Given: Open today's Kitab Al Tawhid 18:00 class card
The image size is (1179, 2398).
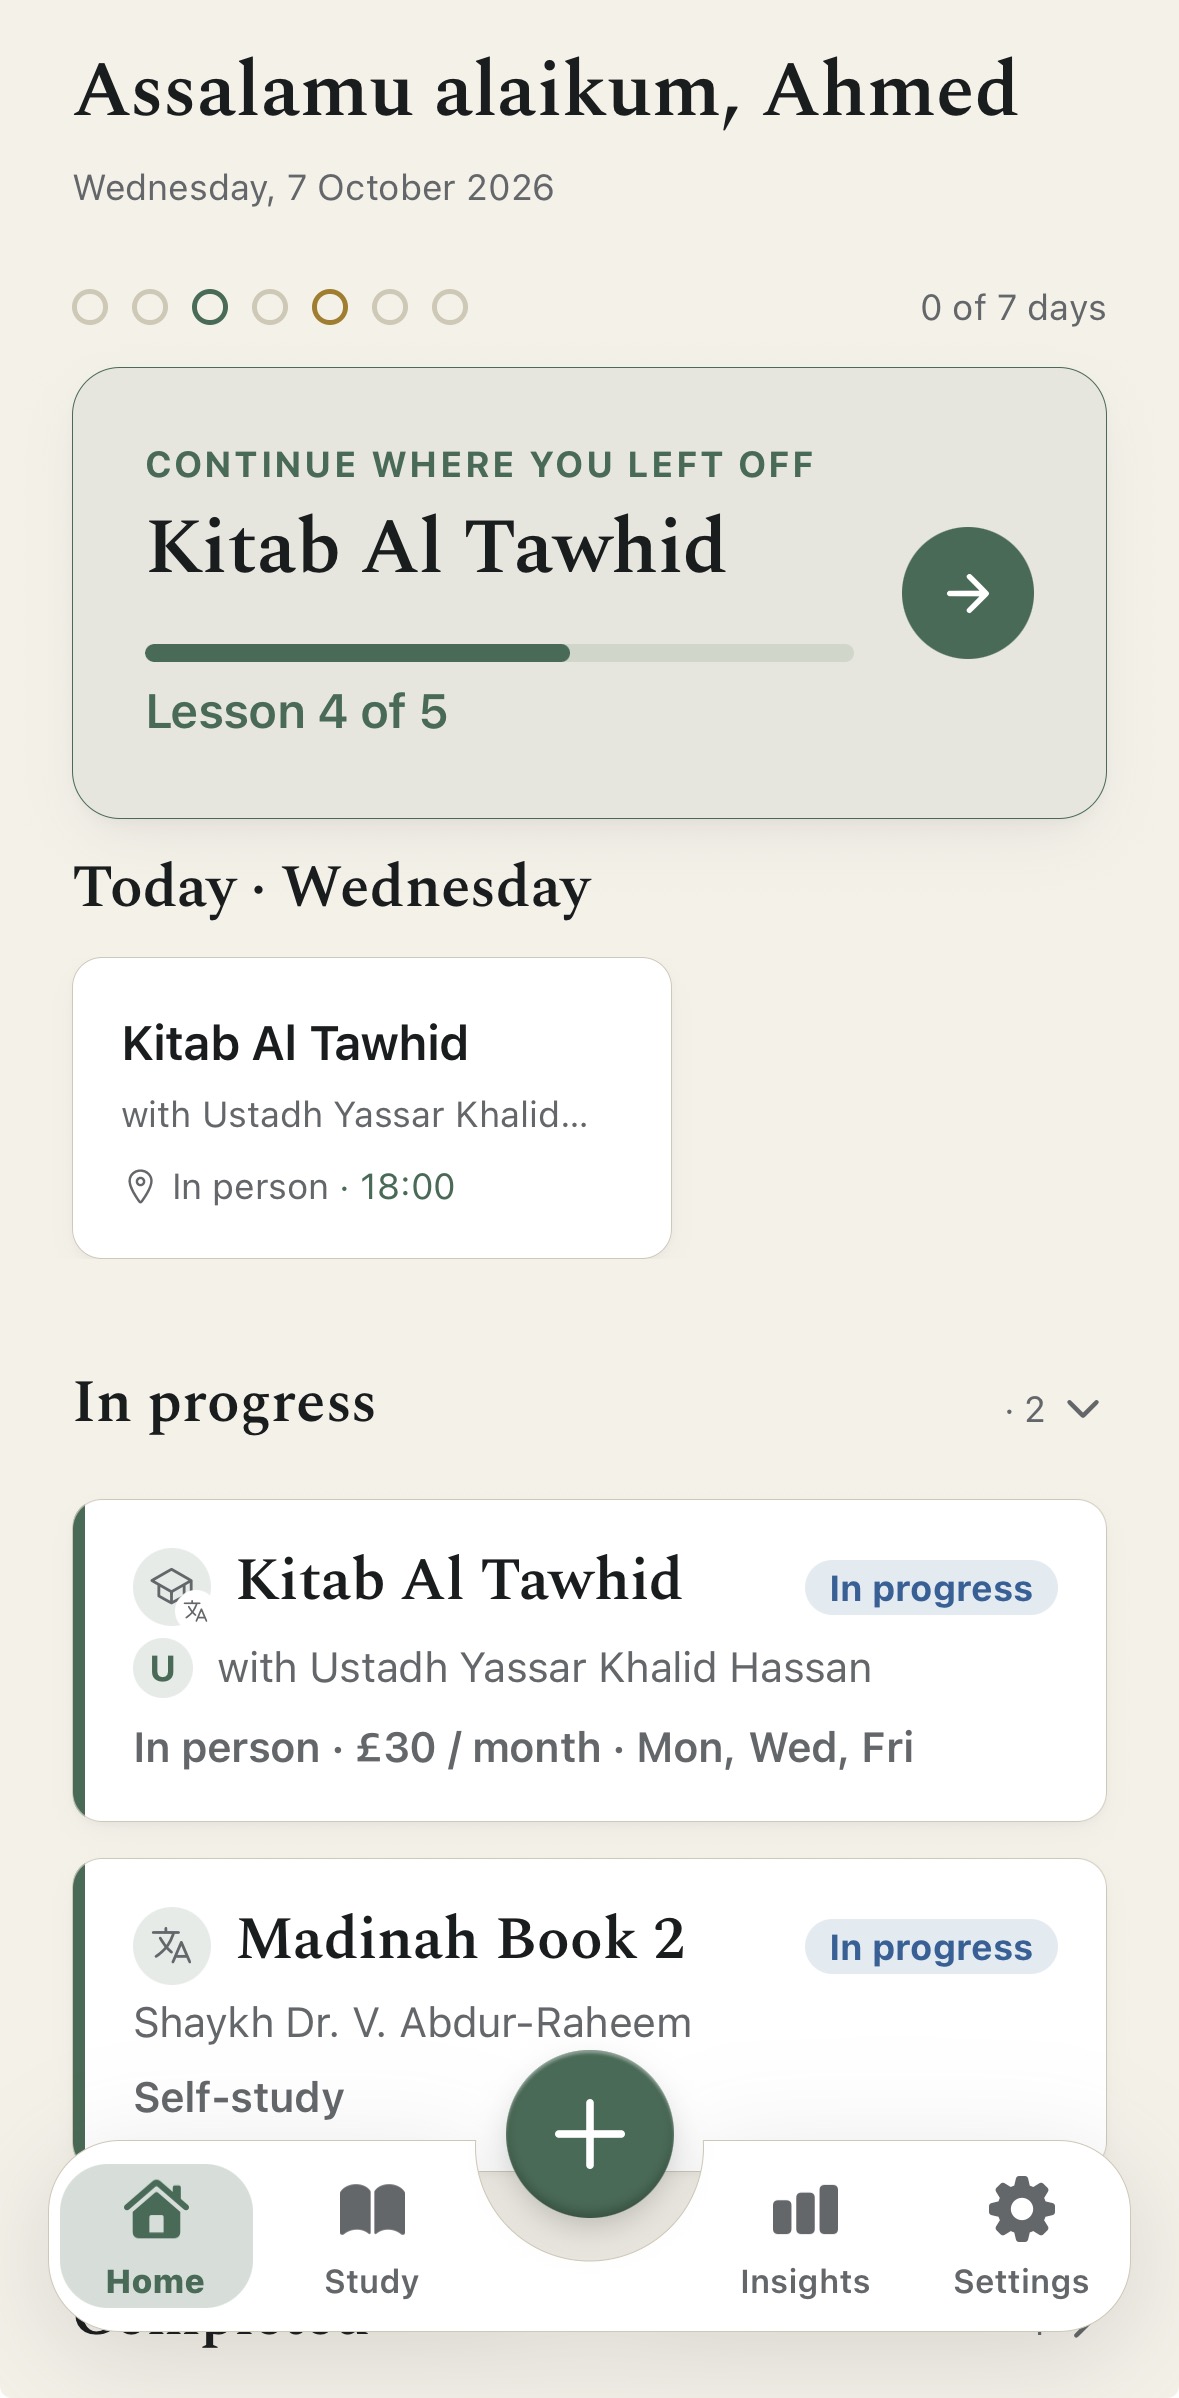Looking at the screenshot, I should (x=372, y=1108).
